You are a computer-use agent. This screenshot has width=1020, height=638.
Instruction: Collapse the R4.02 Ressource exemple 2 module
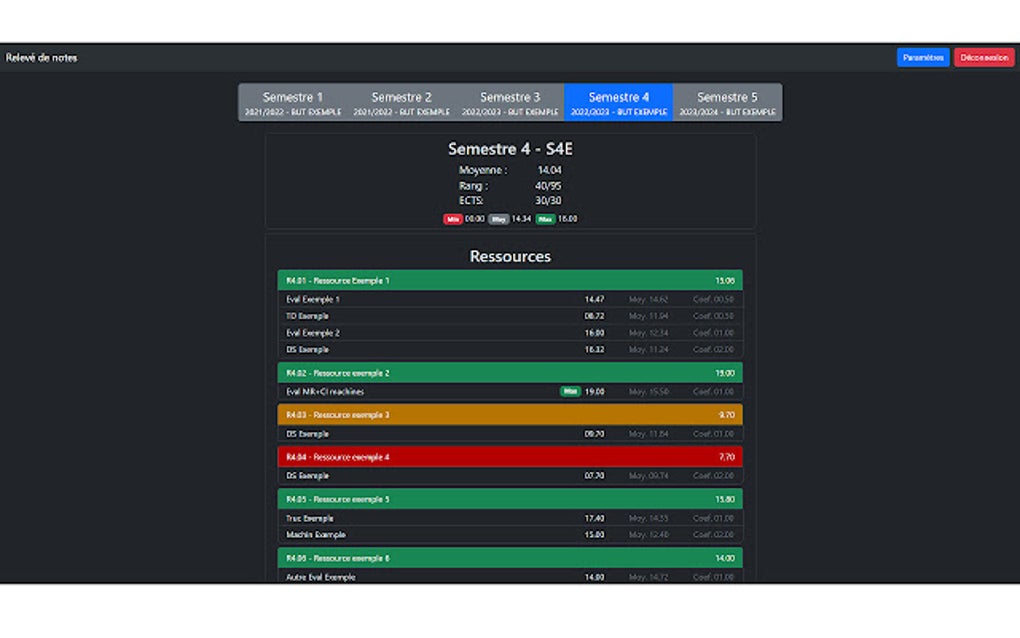click(510, 373)
